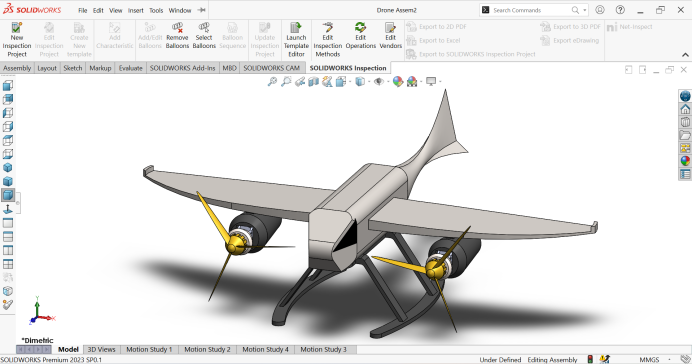Open the Tools menu
692x364 pixels.
[x=156, y=10]
